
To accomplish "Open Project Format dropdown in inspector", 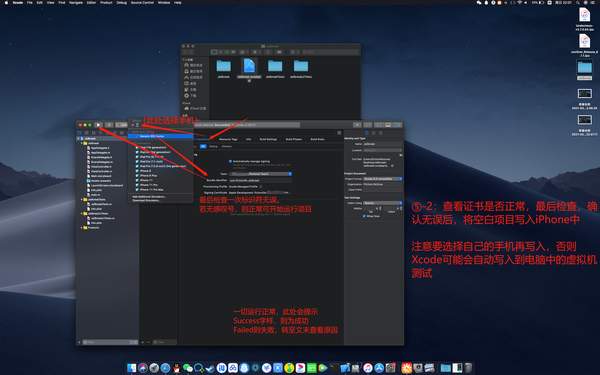I will (x=382, y=179).
